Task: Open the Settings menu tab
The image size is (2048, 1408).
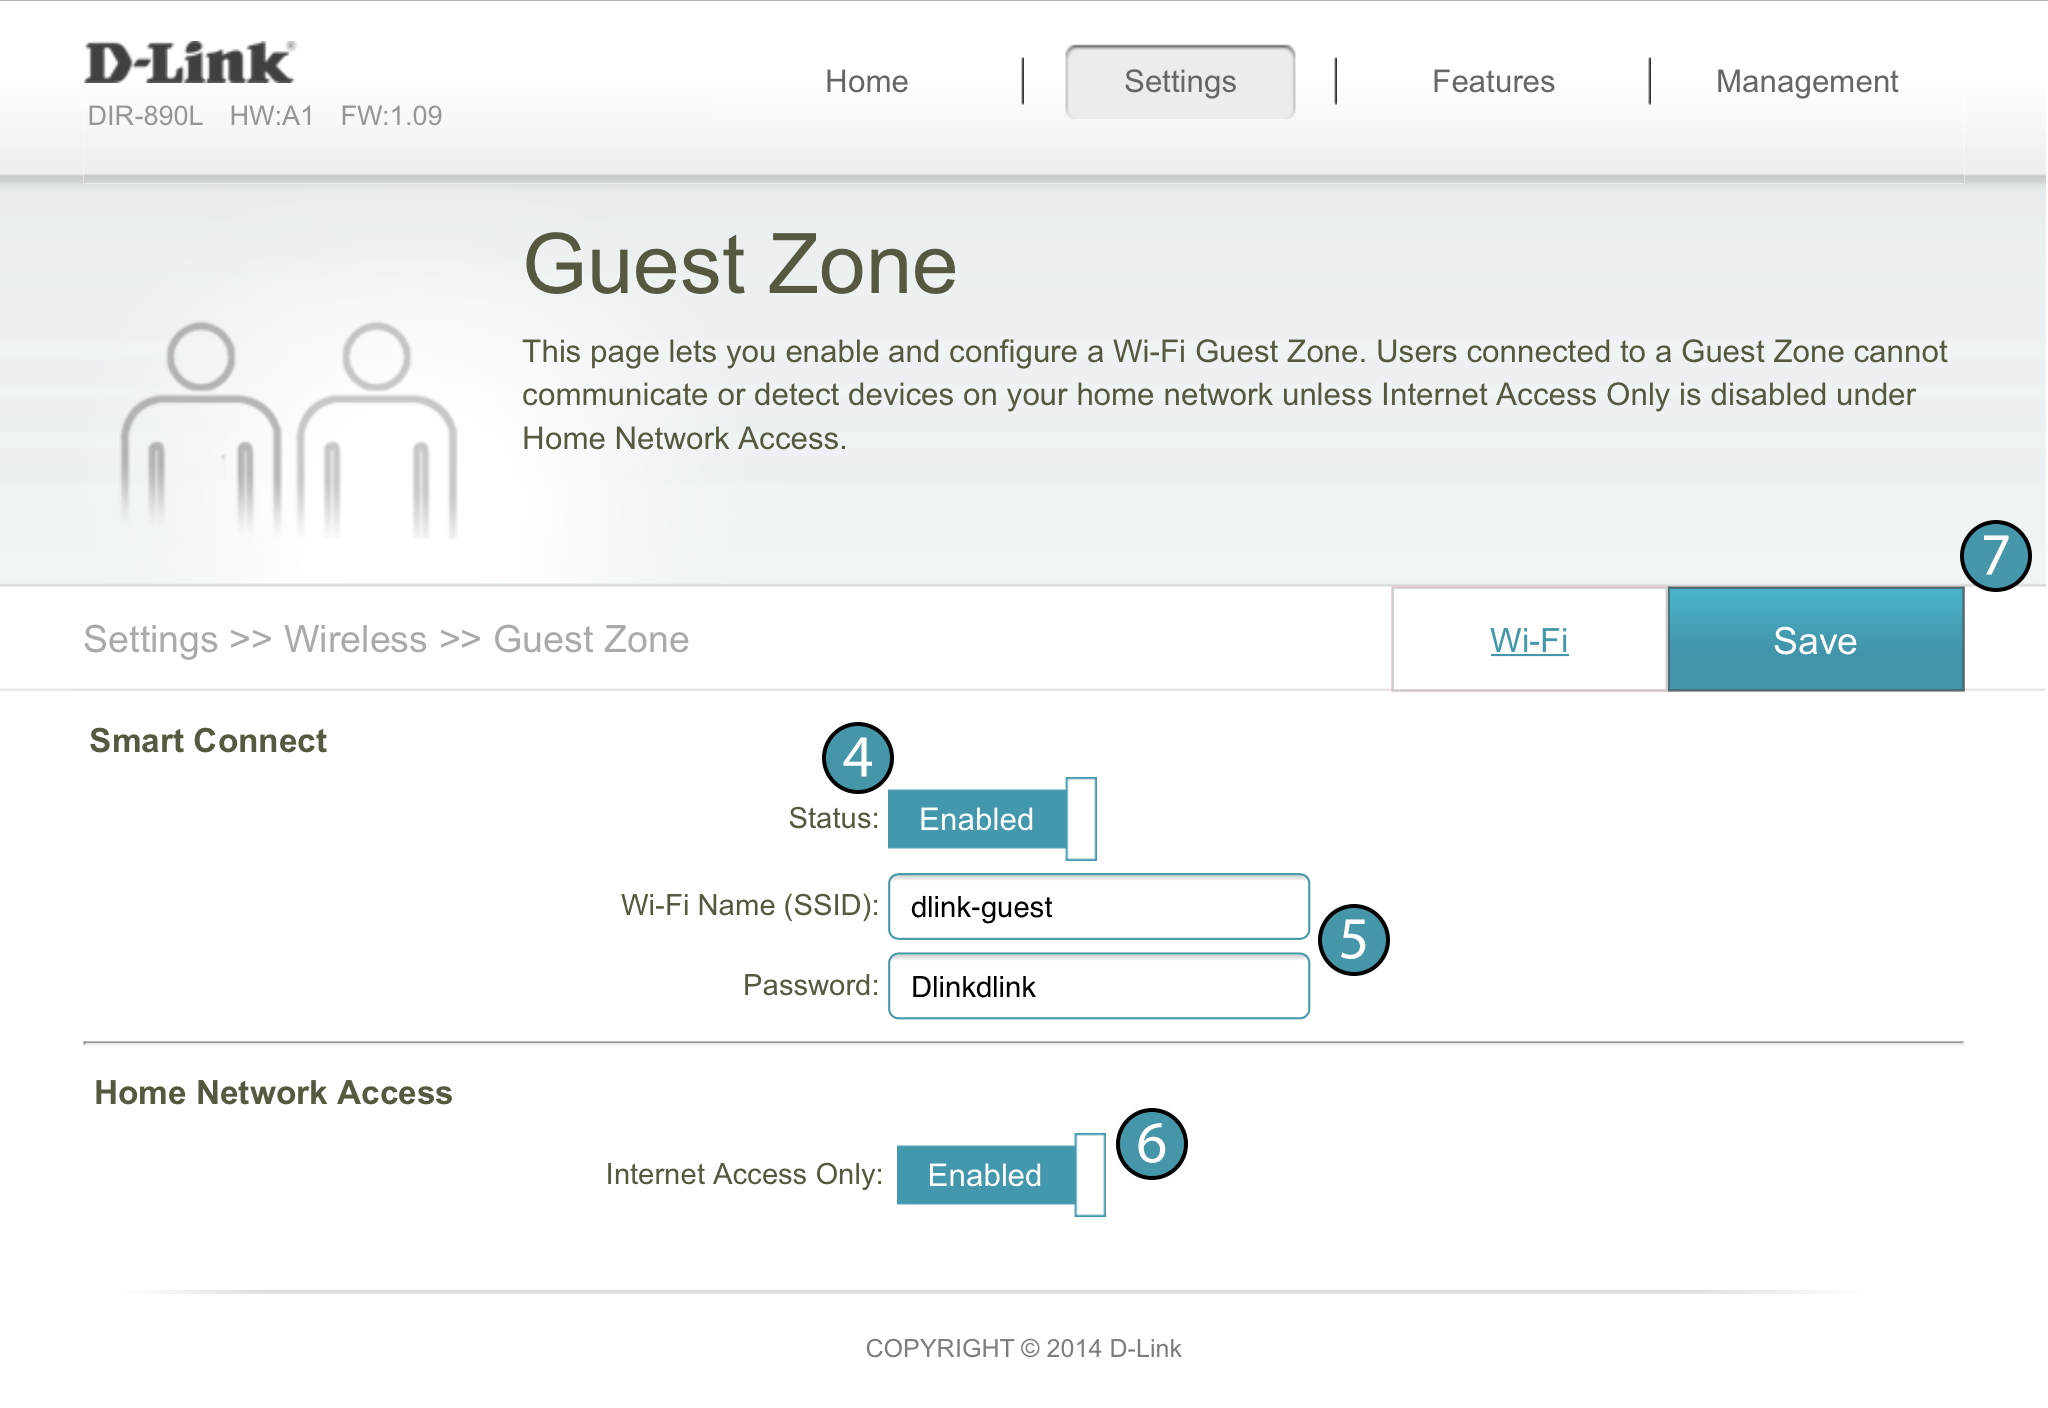Action: pyautogui.click(x=1180, y=81)
